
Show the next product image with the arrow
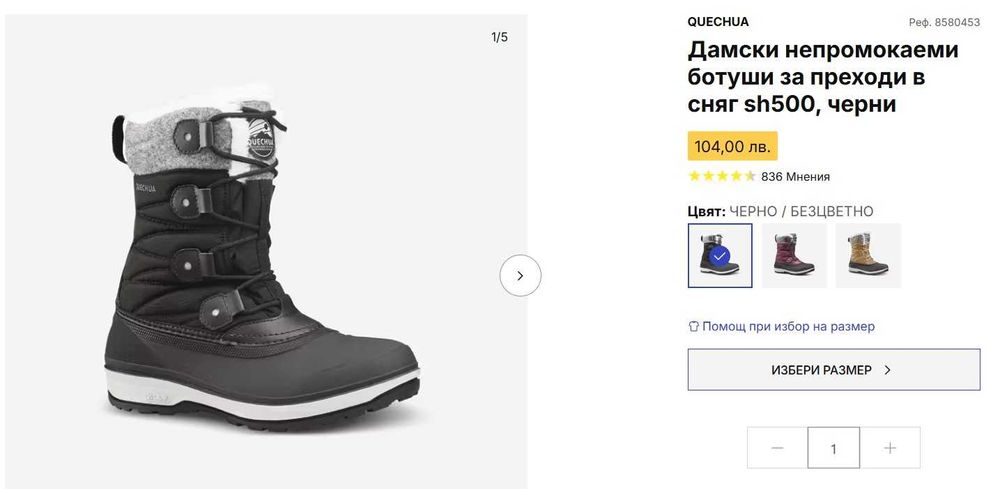(520, 276)
